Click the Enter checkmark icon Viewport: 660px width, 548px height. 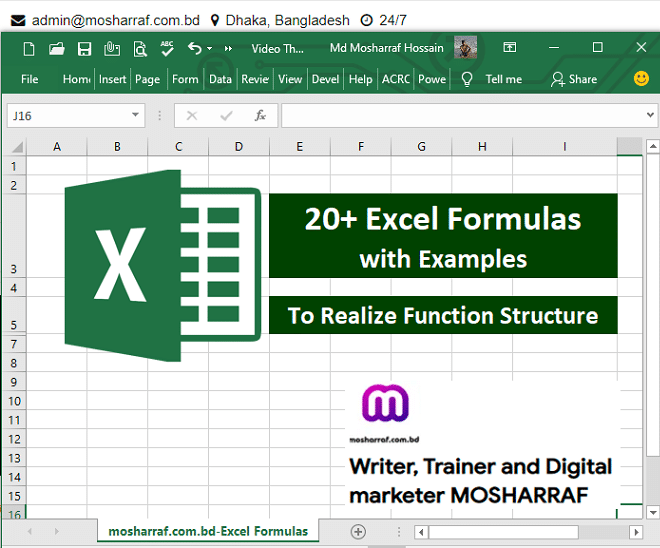(226, 115)
